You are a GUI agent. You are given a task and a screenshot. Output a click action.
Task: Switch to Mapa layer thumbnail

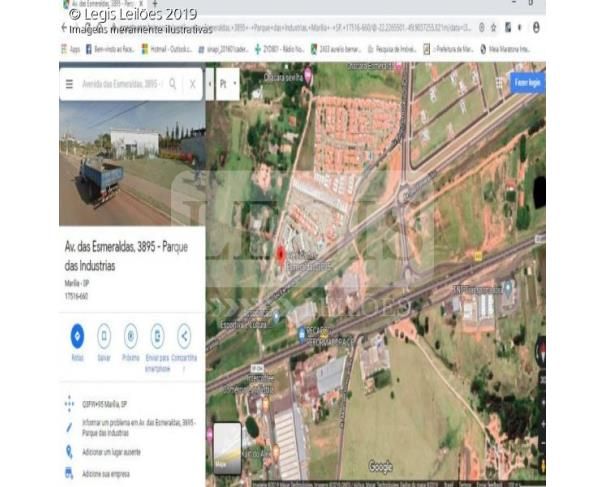coord(227,448)
